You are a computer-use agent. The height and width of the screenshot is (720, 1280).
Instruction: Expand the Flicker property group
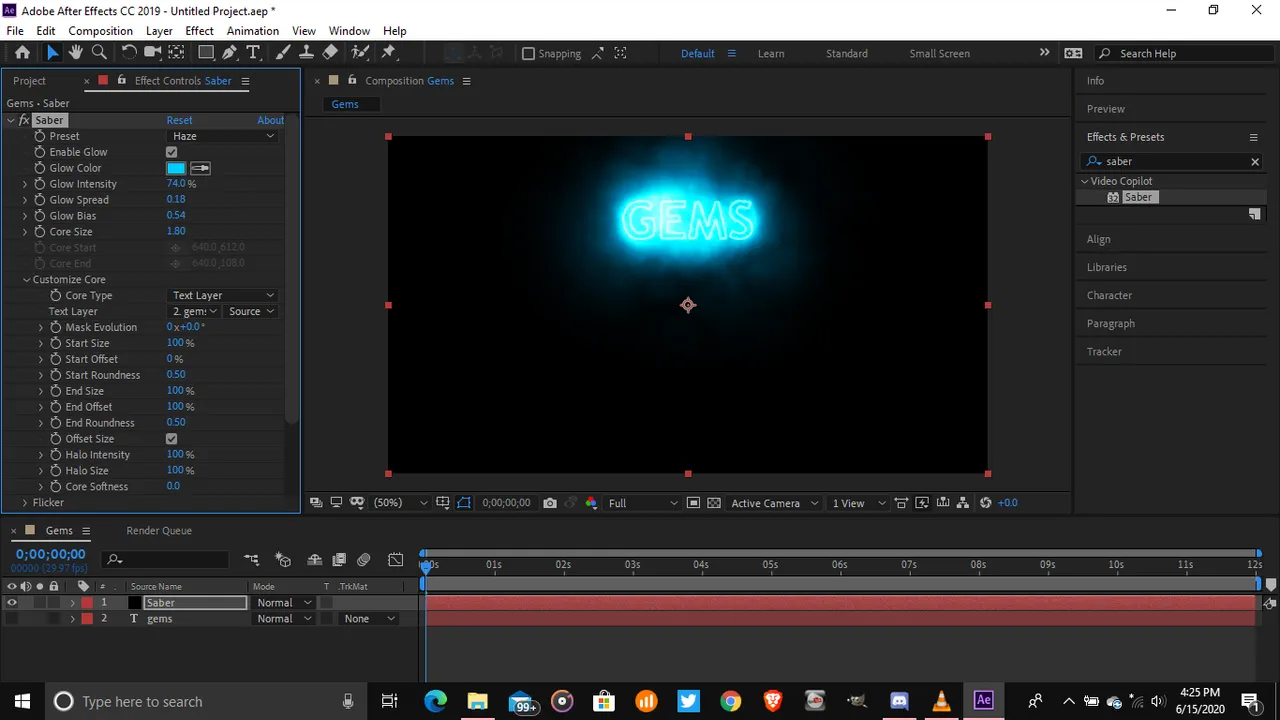pos(25,503)
